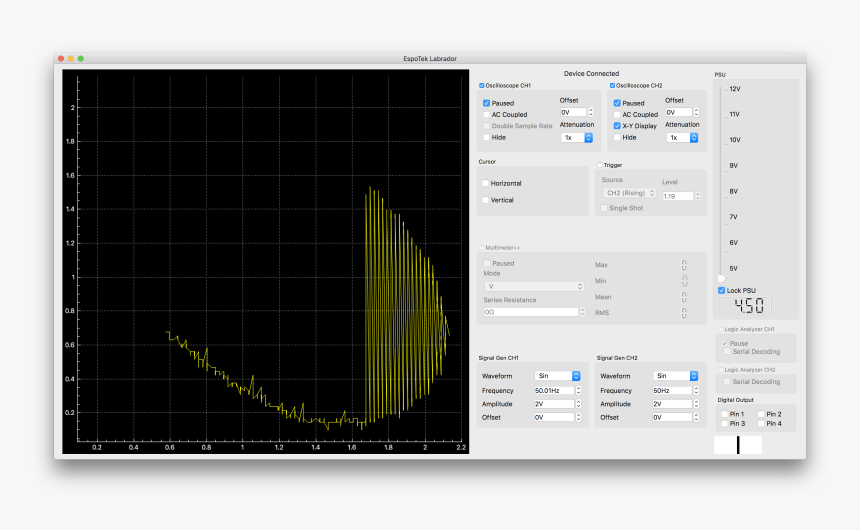860x530 pixels.
Task: Click Signal Gen CH2 Offset stepper
Action: [x=696, y=418]
